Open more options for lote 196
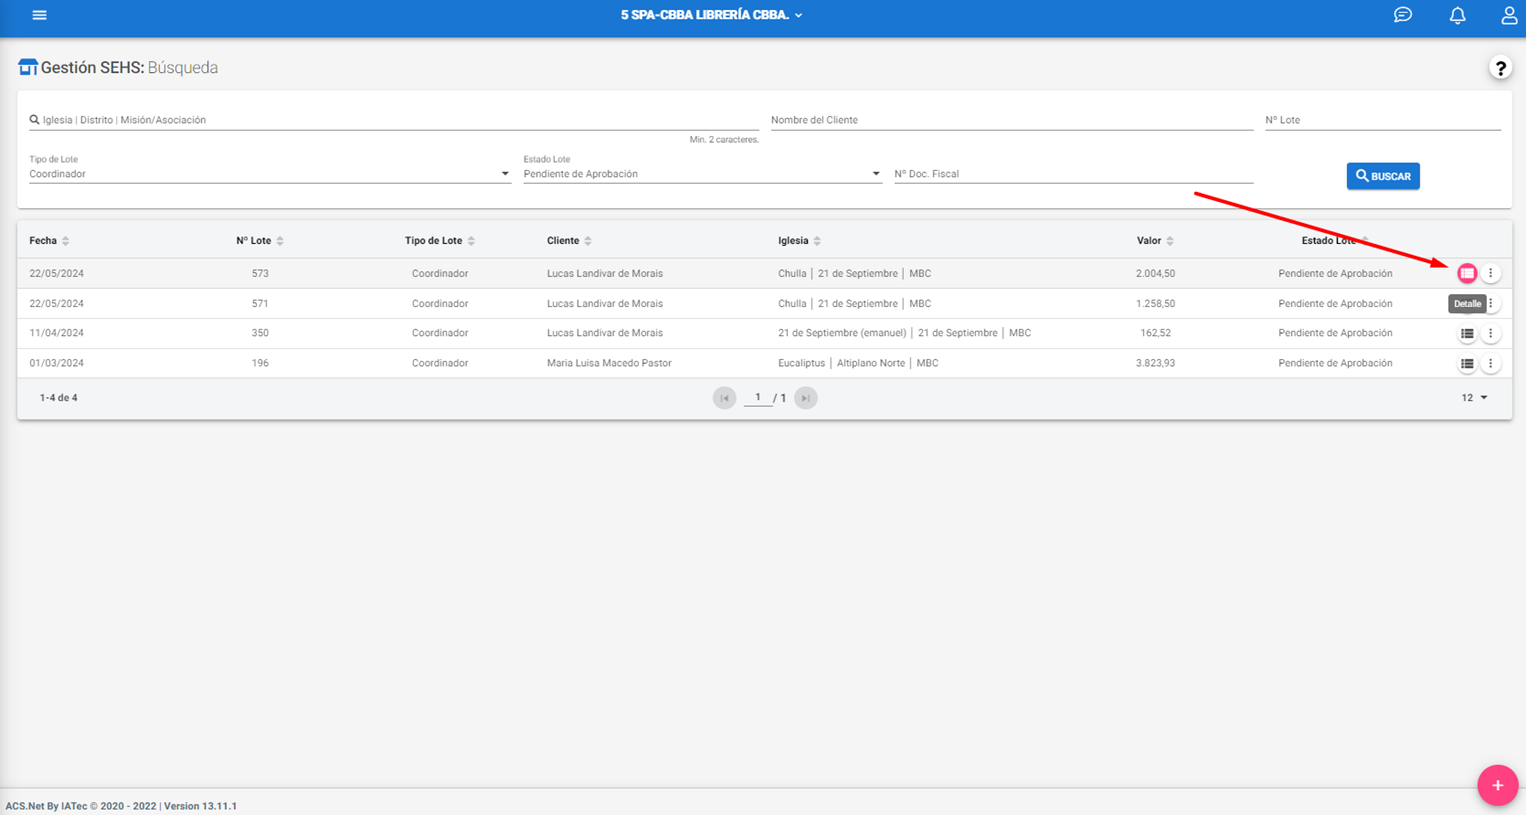Viewport: 1526px width, 815px height. coord(1490,363)
